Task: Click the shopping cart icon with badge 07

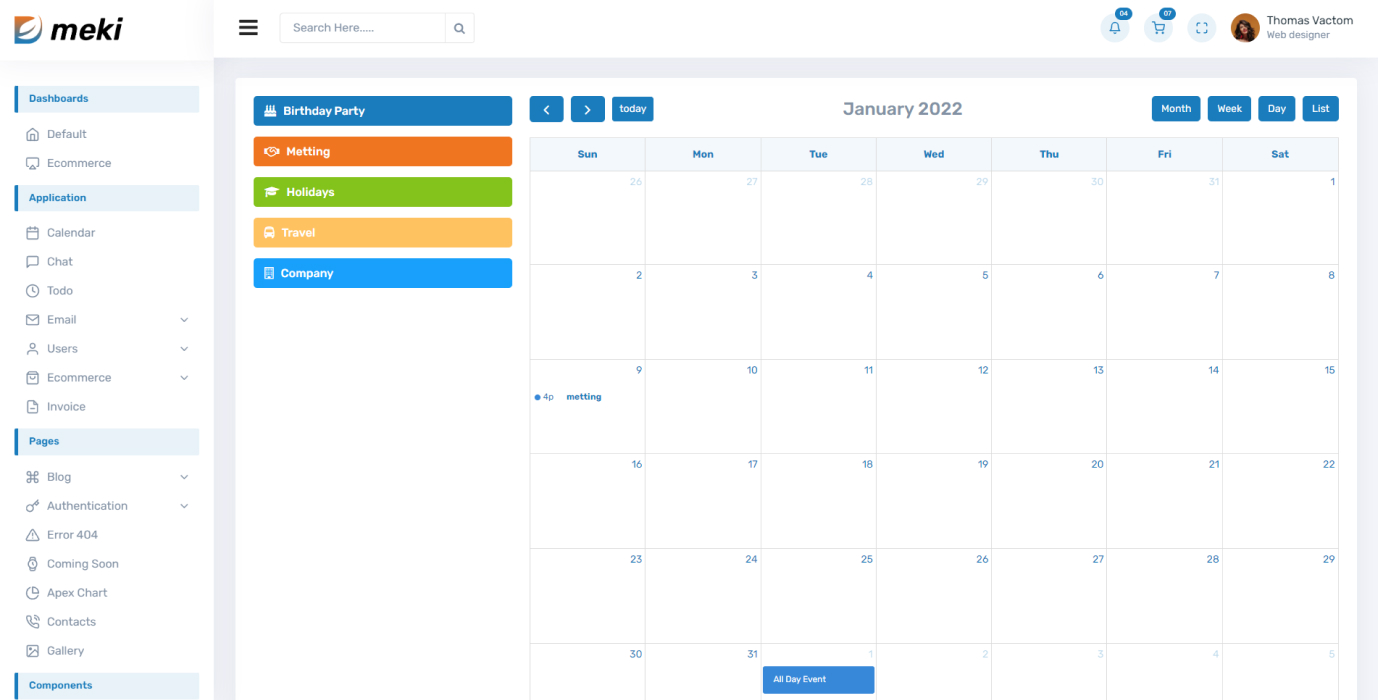Action: [x=1157, y=28]
